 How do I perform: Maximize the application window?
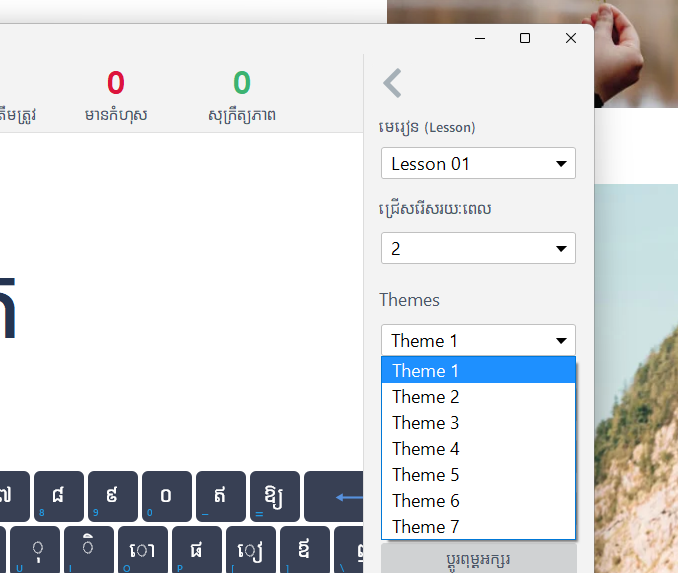coord(525,38)
